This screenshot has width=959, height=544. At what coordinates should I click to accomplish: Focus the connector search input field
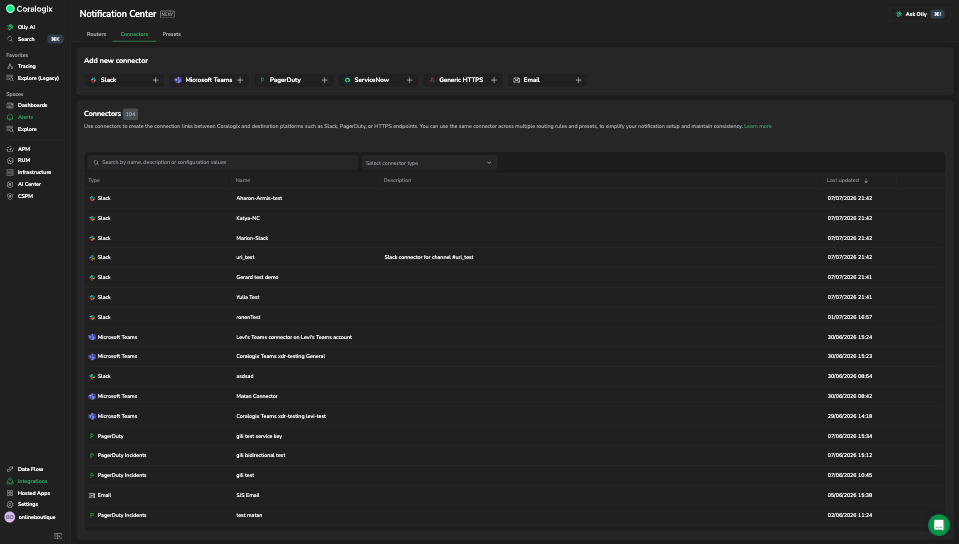(x=223, y=163)
